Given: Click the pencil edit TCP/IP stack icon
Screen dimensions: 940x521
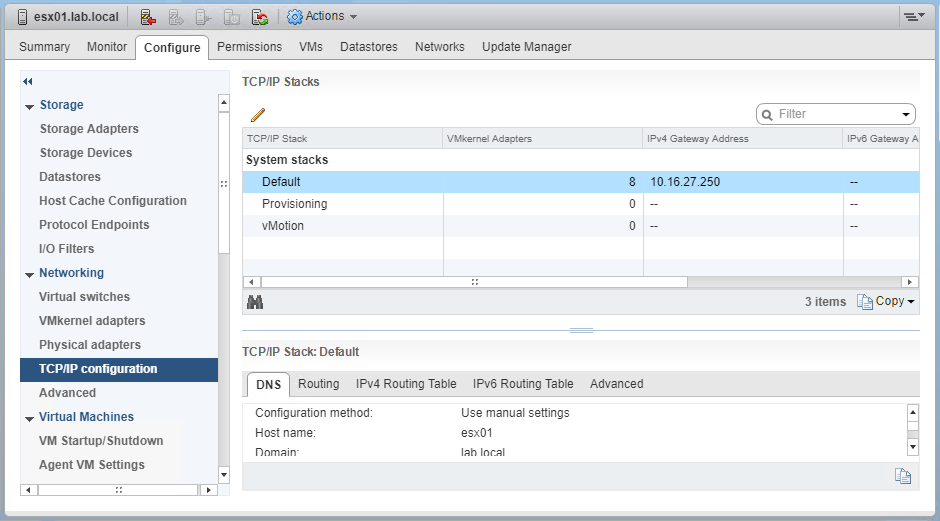Looking at the screenshot, I should 257,115.
